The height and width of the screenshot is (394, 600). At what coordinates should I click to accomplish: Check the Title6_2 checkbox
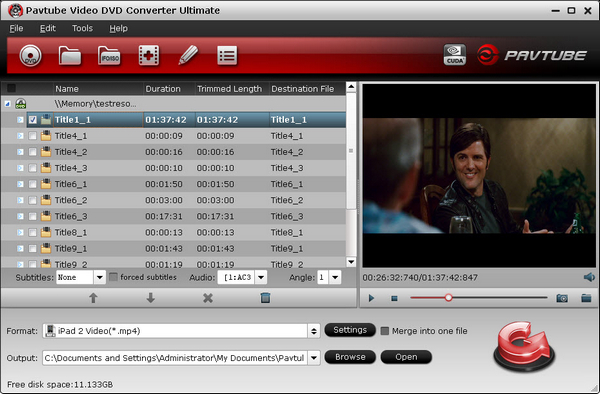(33, 200)
